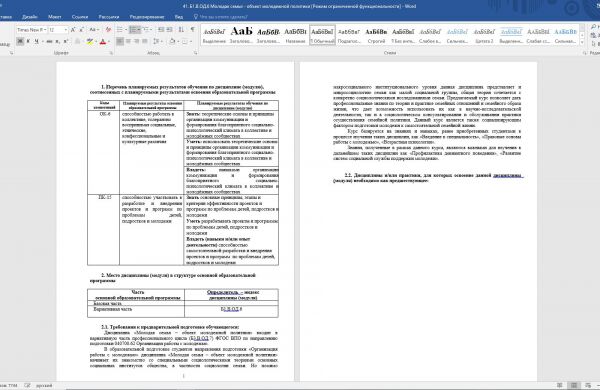The image size is (600, 390).
Task: Toggle strikethrough formatting
Action: click(49, 41)
